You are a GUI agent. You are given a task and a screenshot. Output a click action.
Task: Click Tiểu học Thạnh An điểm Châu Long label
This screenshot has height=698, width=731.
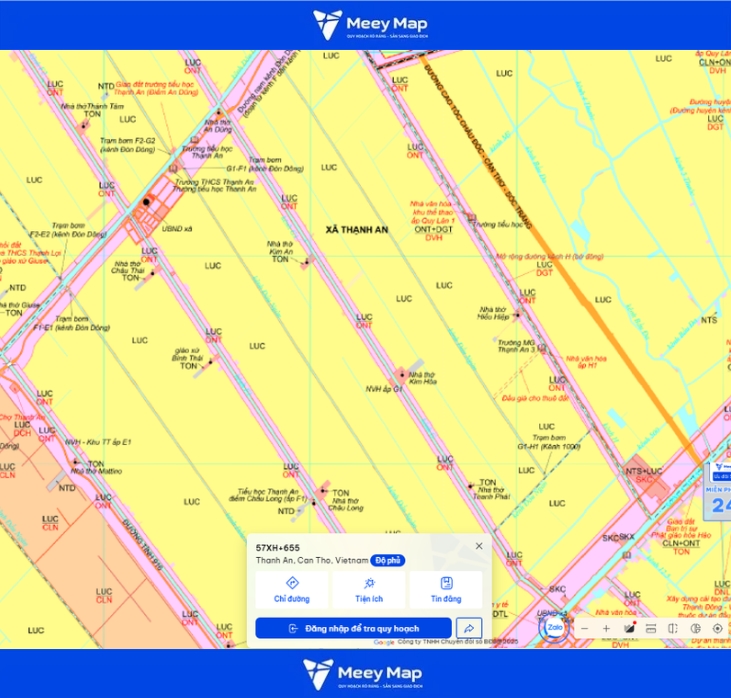[x=268, y=495]
